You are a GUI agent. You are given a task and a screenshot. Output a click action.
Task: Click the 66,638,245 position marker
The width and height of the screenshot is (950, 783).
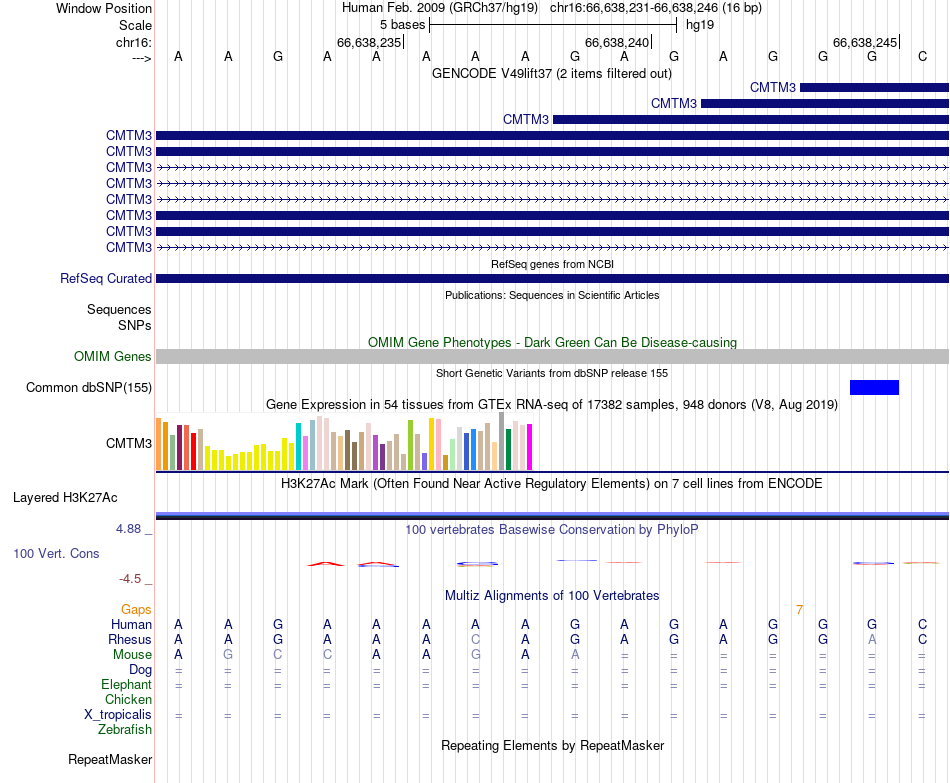[865, 42]
